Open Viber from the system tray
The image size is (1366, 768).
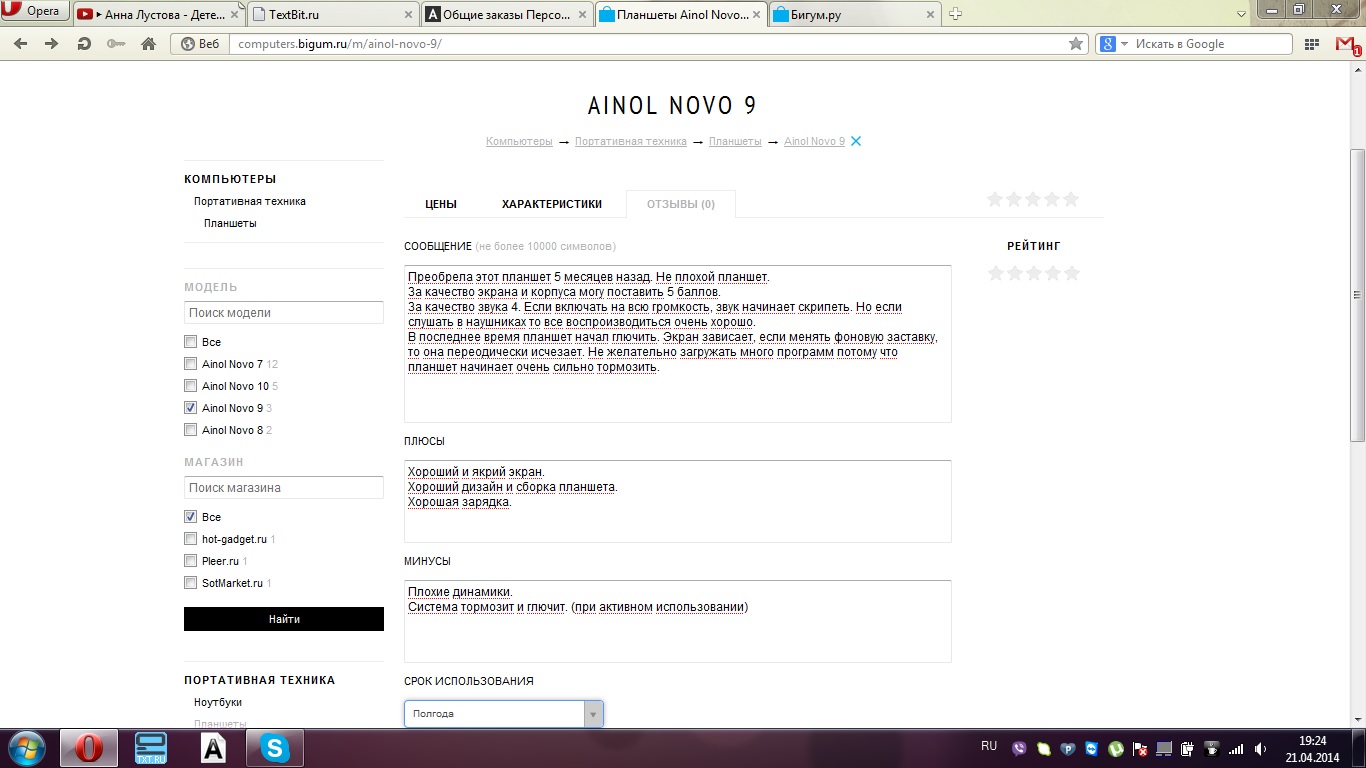coord(1019,748)
